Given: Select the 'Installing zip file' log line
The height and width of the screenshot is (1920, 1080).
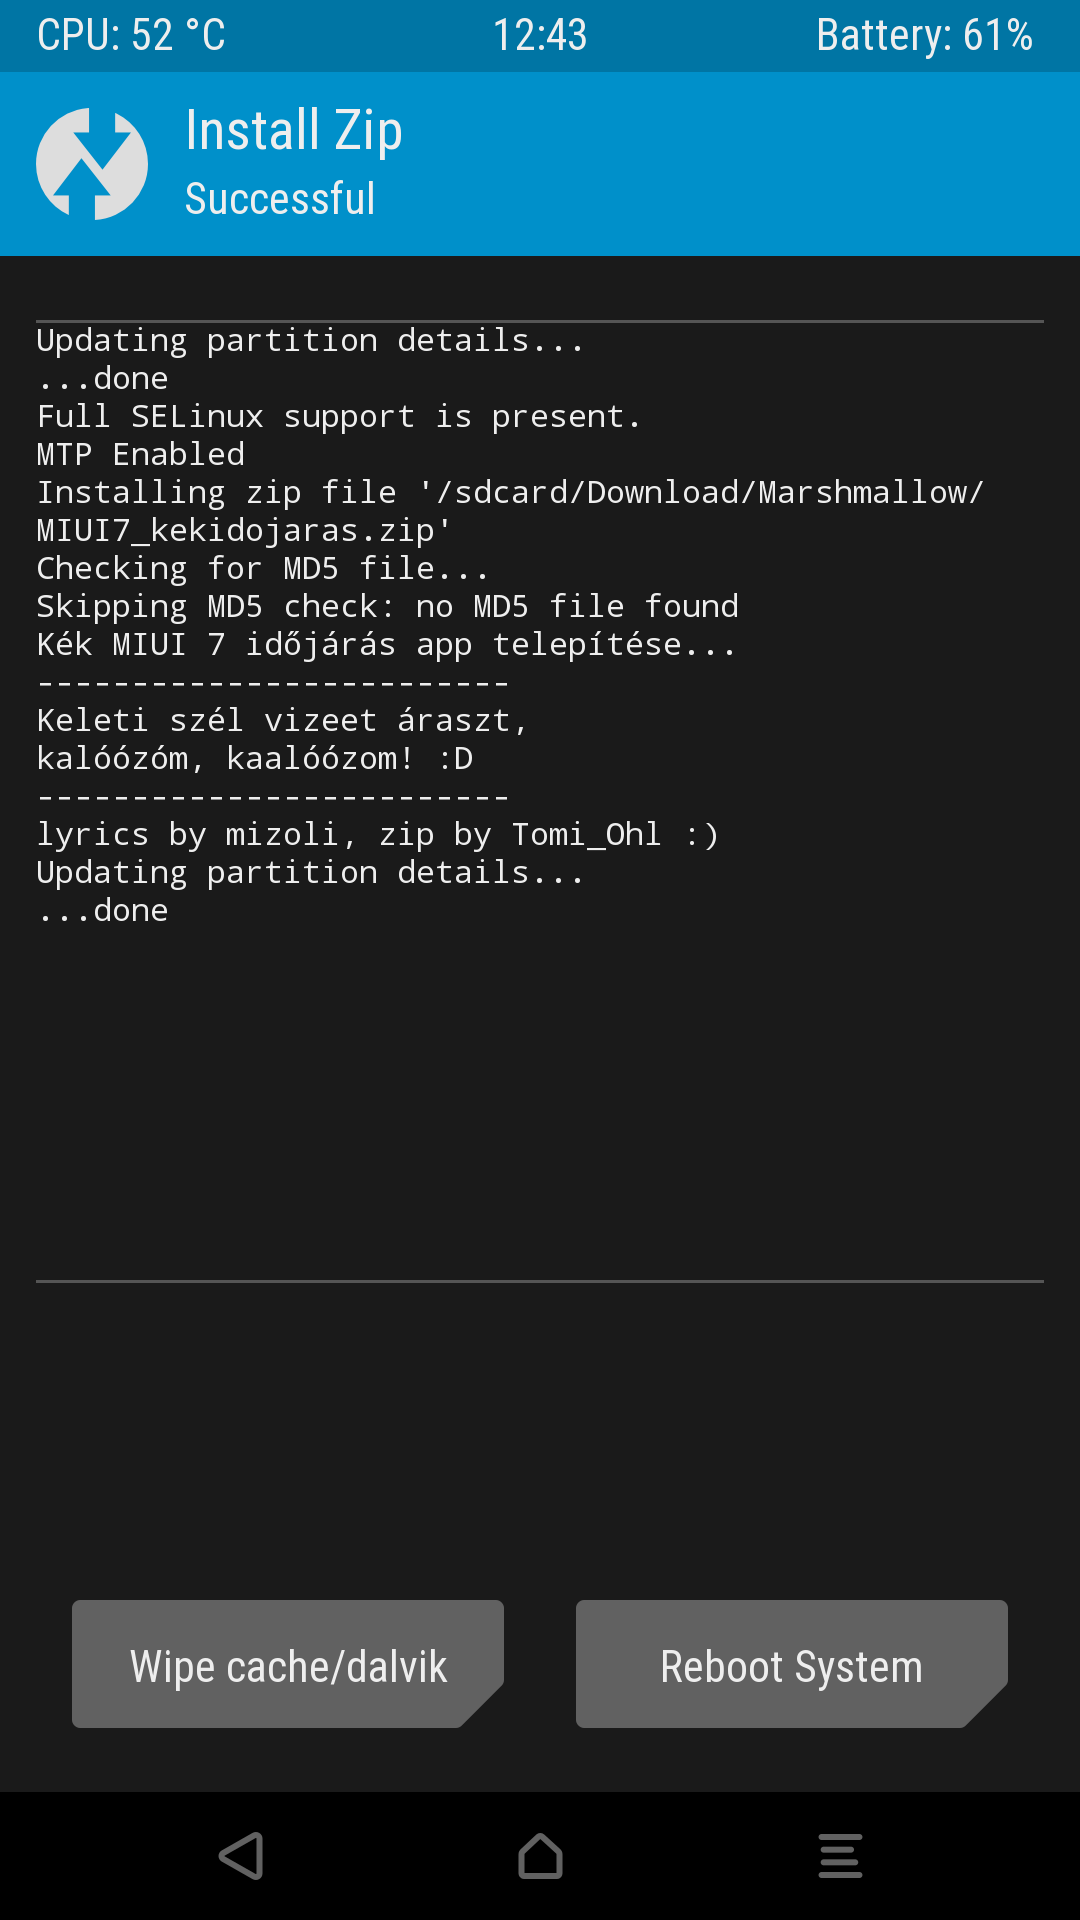Looking at the screenshot, I should 511,492.
